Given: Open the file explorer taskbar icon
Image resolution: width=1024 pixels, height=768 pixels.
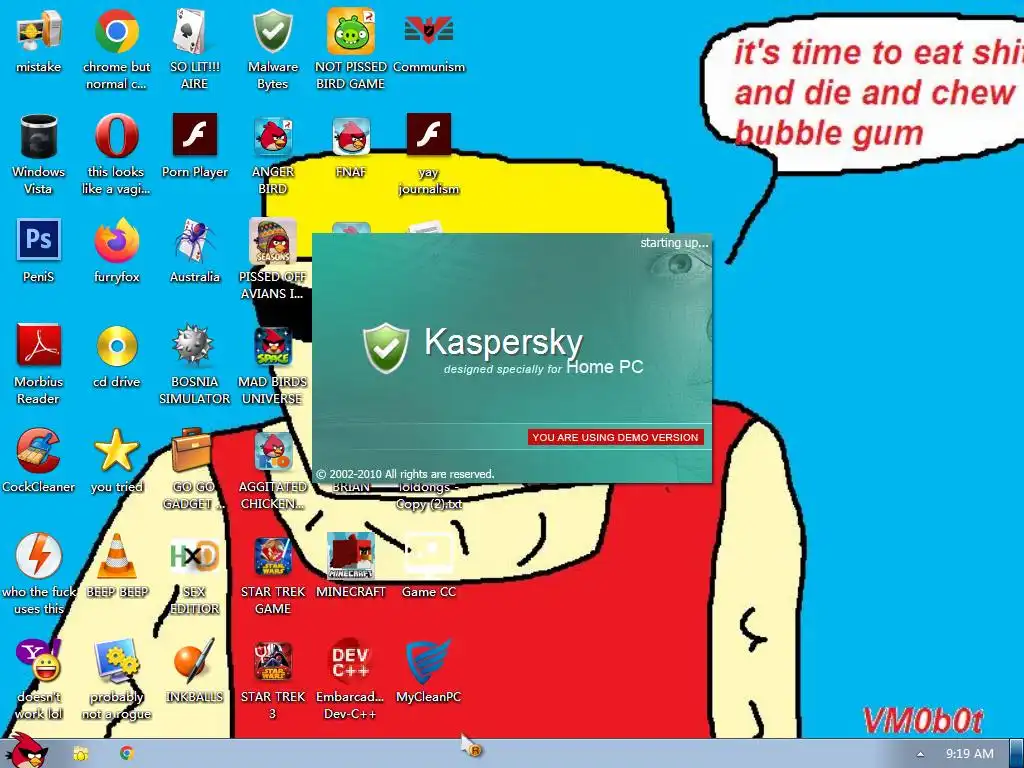Looking at the screenshot, I should [81, 754].
